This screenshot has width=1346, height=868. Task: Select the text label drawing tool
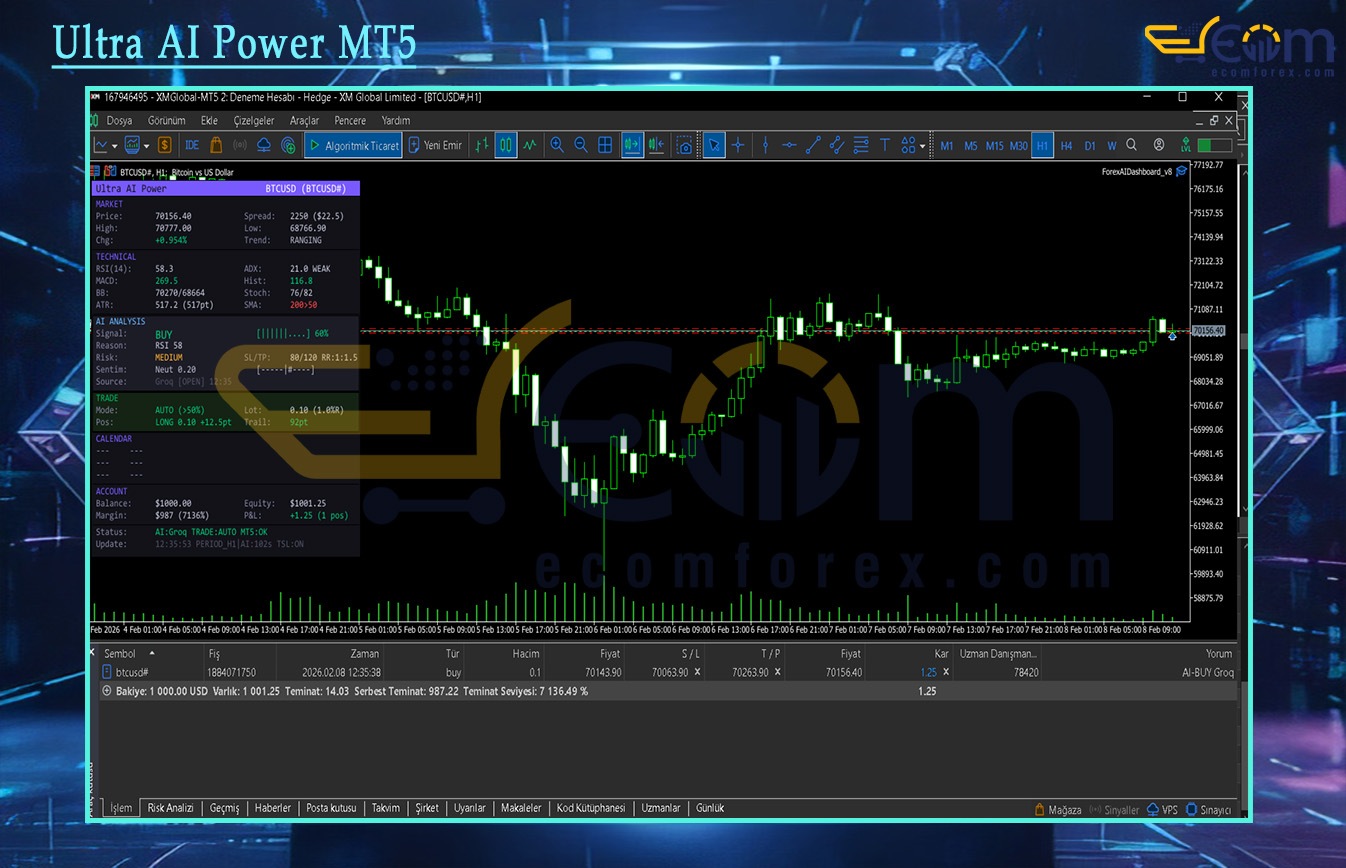885,145
